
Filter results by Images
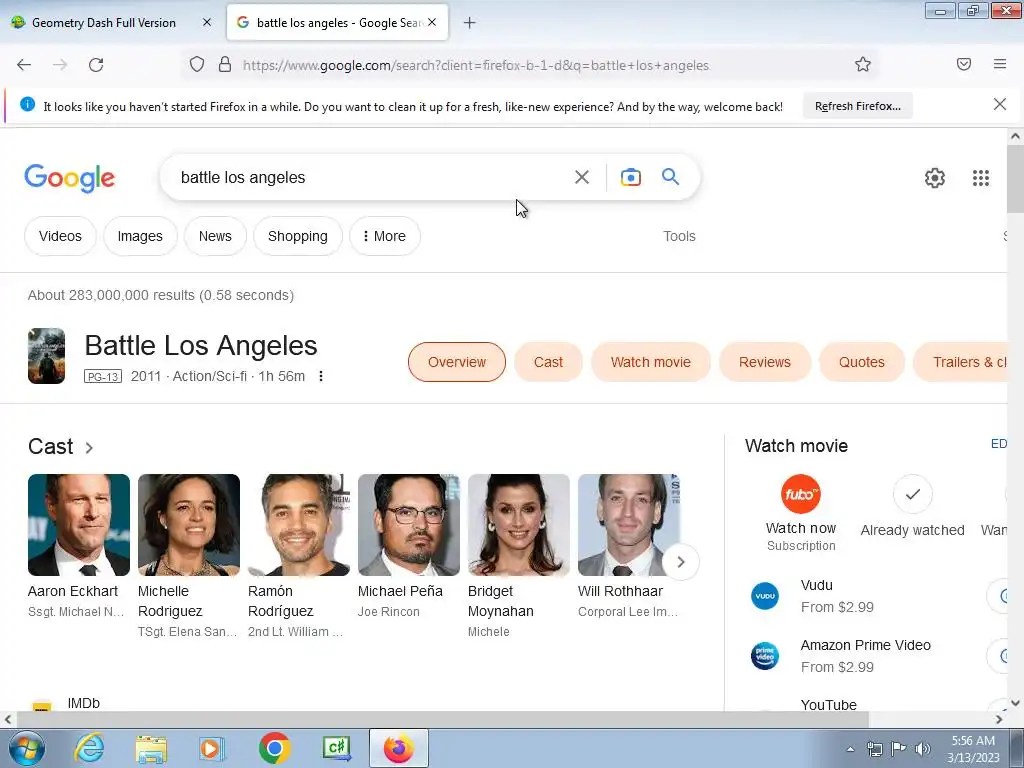pos(140,236)
